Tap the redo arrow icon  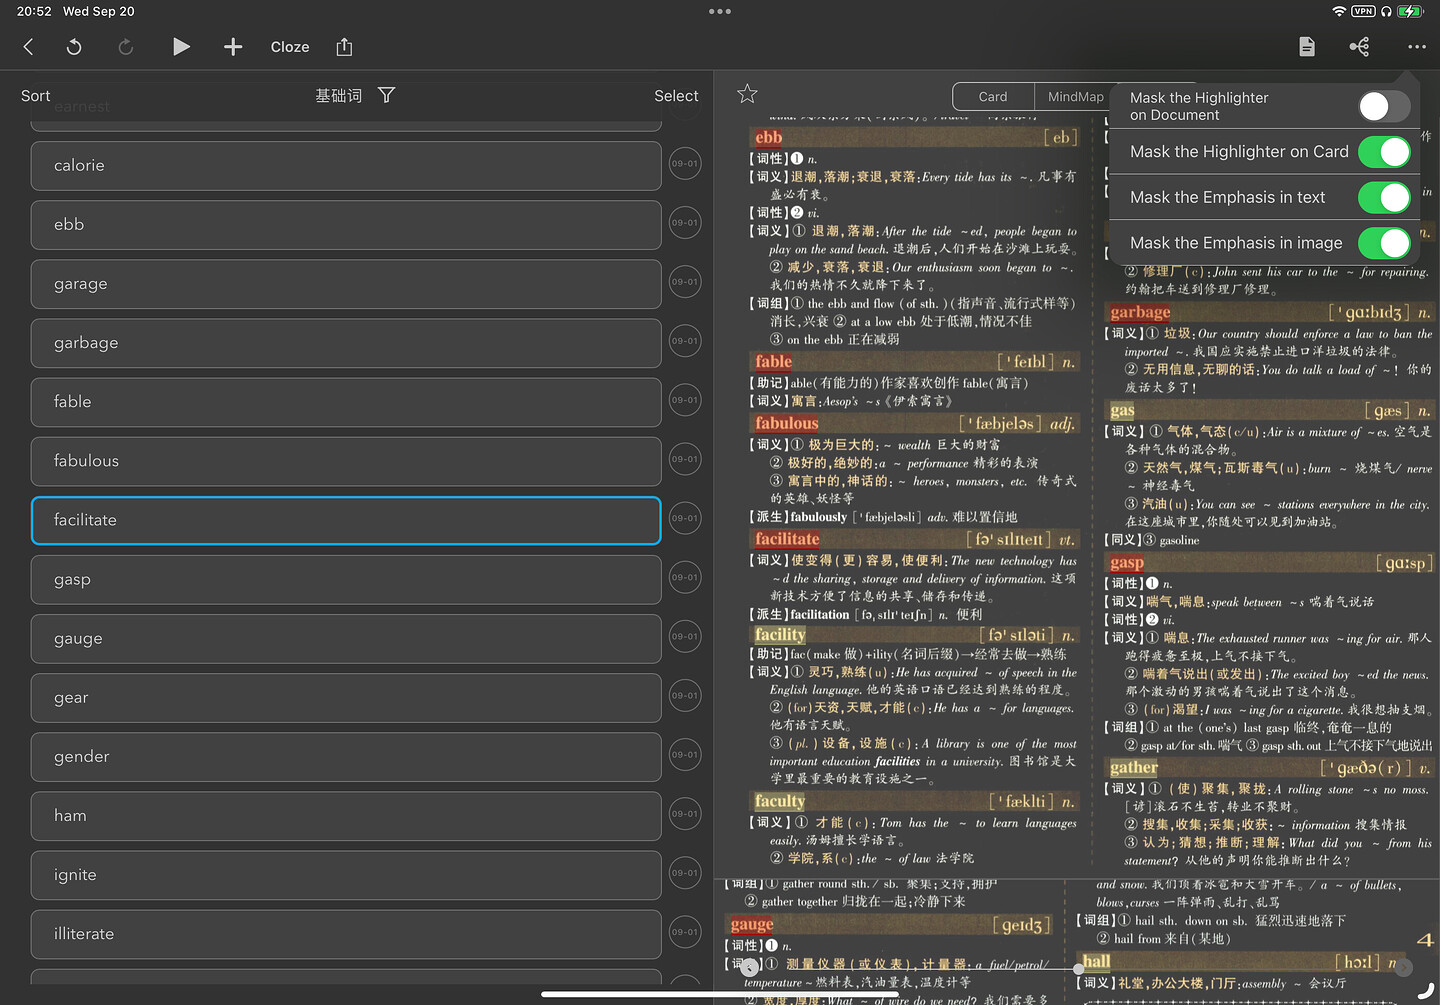(126, 47)
